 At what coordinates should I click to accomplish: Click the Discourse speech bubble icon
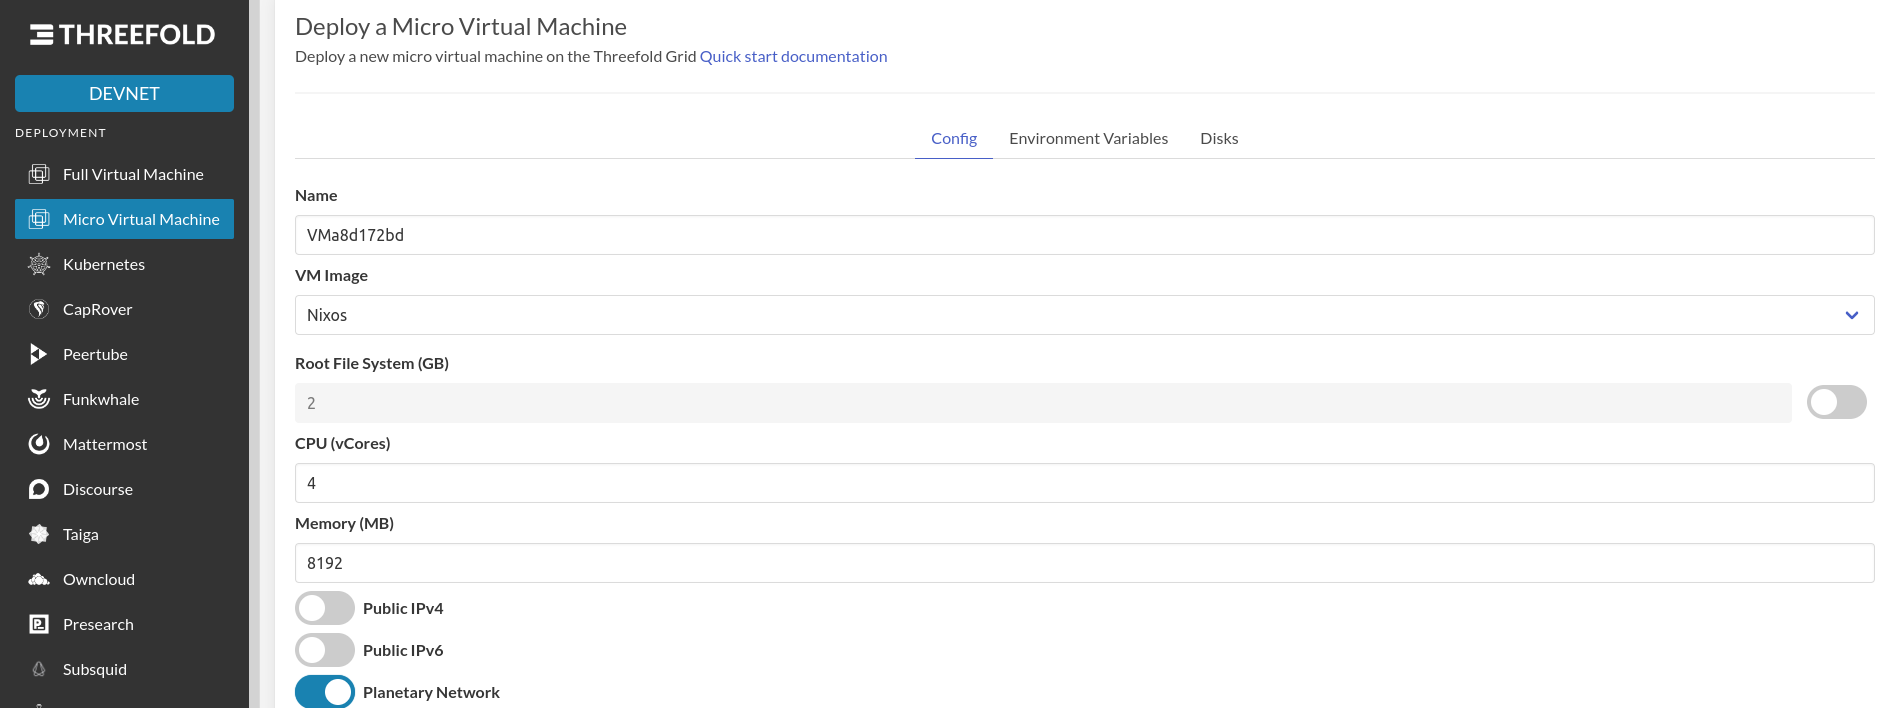39,489
